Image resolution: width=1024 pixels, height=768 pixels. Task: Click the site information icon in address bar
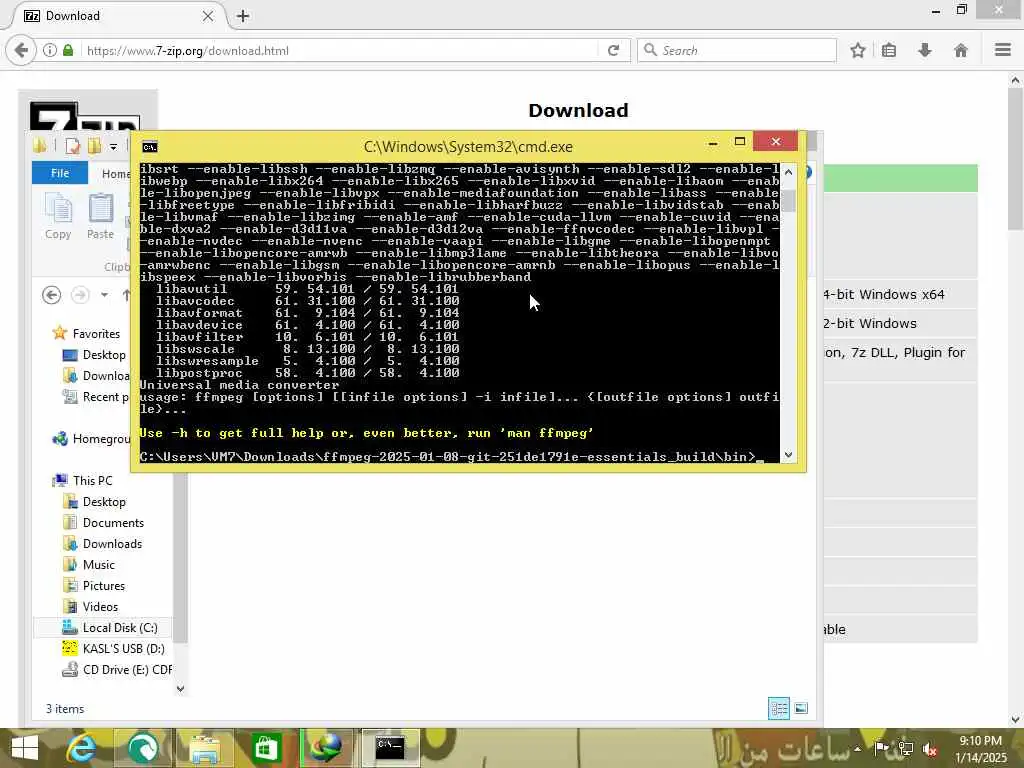(x=50, y=50)
